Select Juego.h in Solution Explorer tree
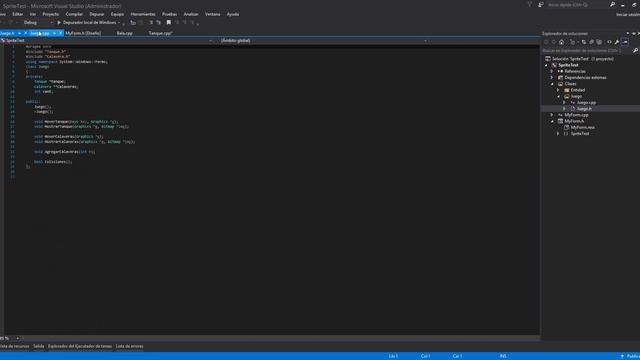Viewport: 640px width, 360px height. coord(584,109)
